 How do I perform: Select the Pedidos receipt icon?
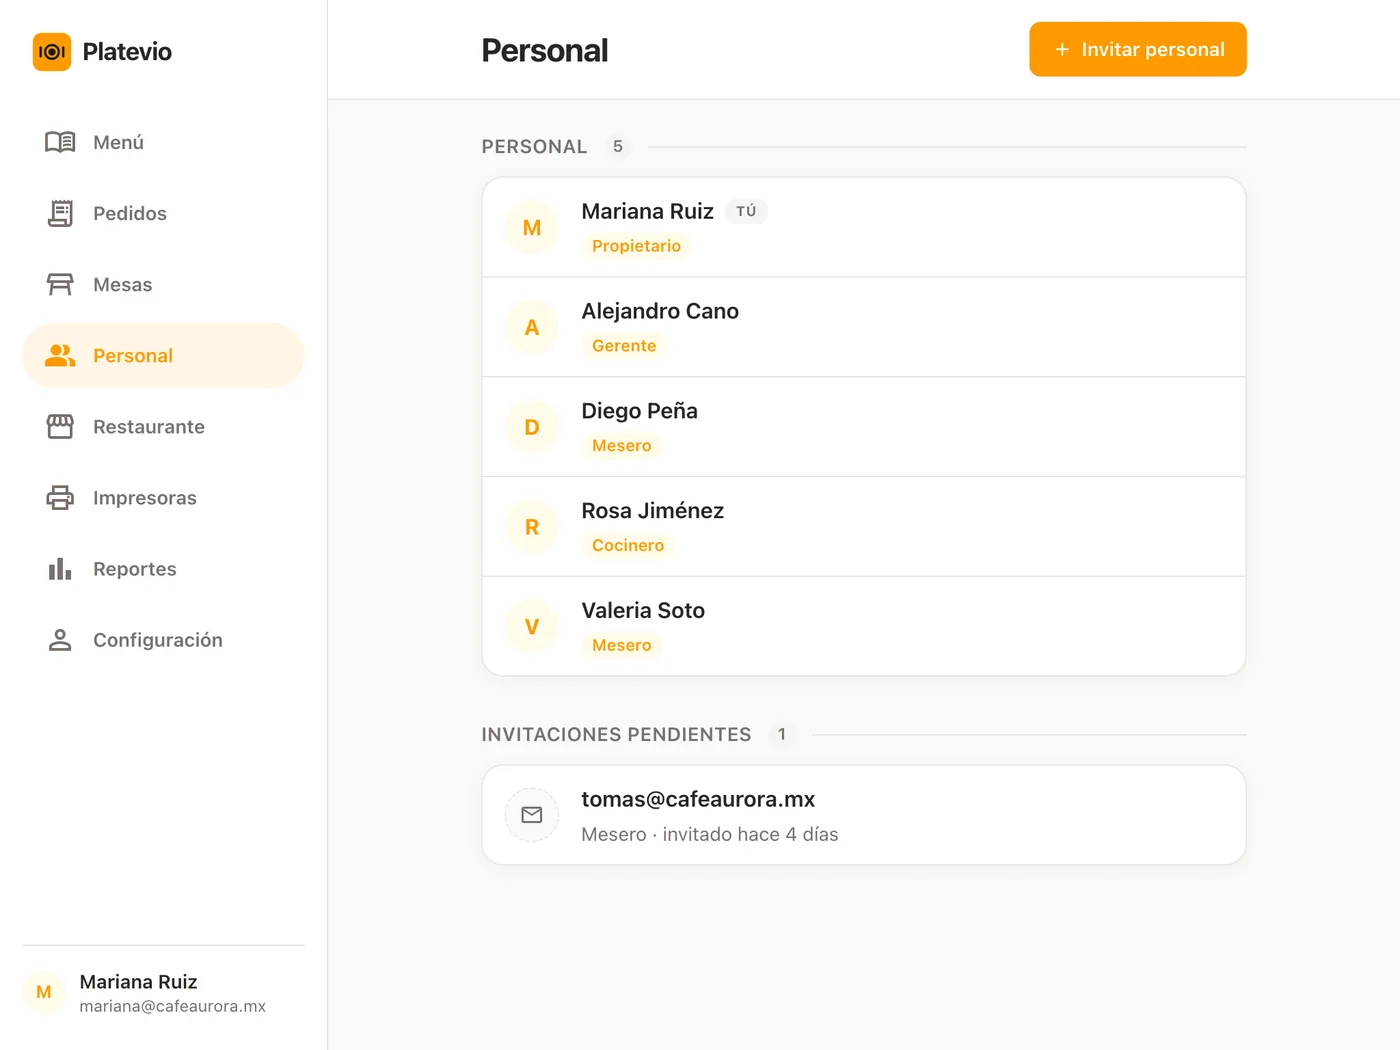[x=60, y=213]
